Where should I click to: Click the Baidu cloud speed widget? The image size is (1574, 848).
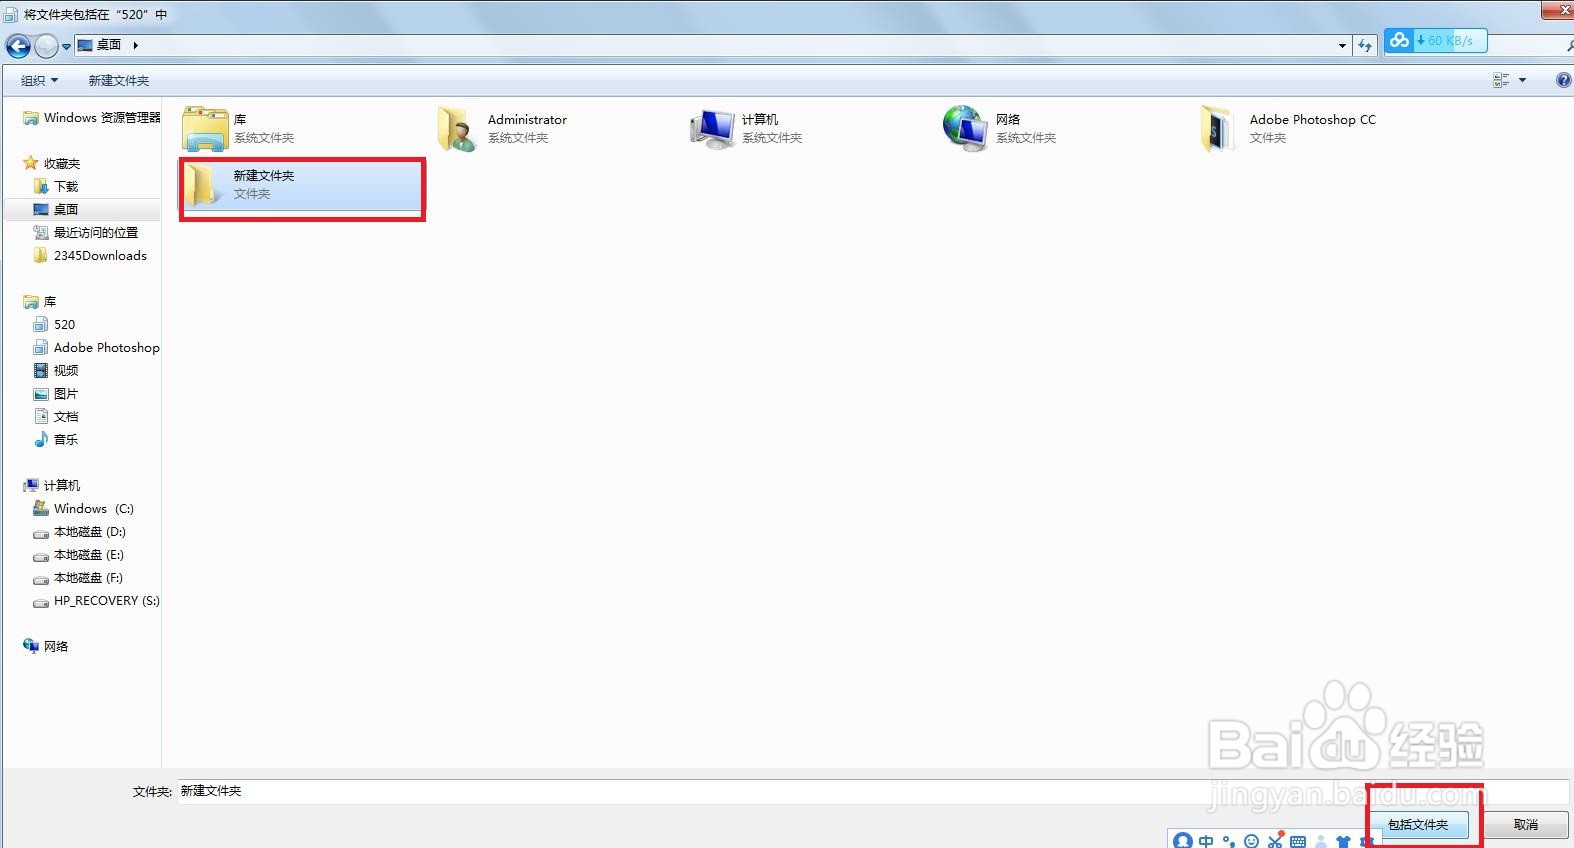point(1436,41)
